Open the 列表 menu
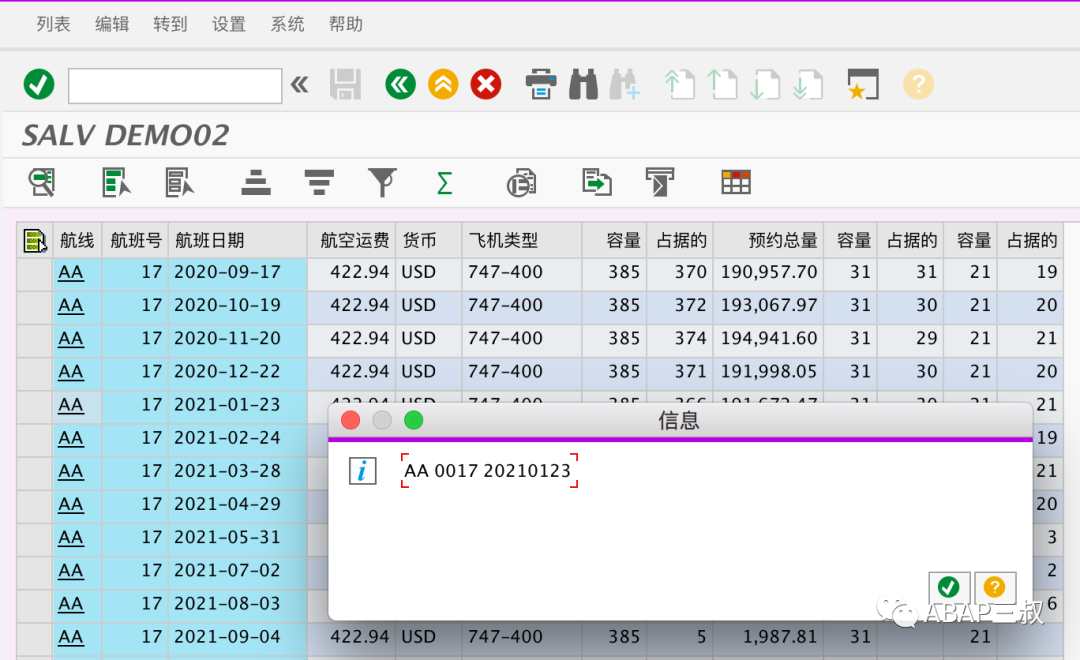This screenshot has width=1080, height=660. (x=54, y=24)
